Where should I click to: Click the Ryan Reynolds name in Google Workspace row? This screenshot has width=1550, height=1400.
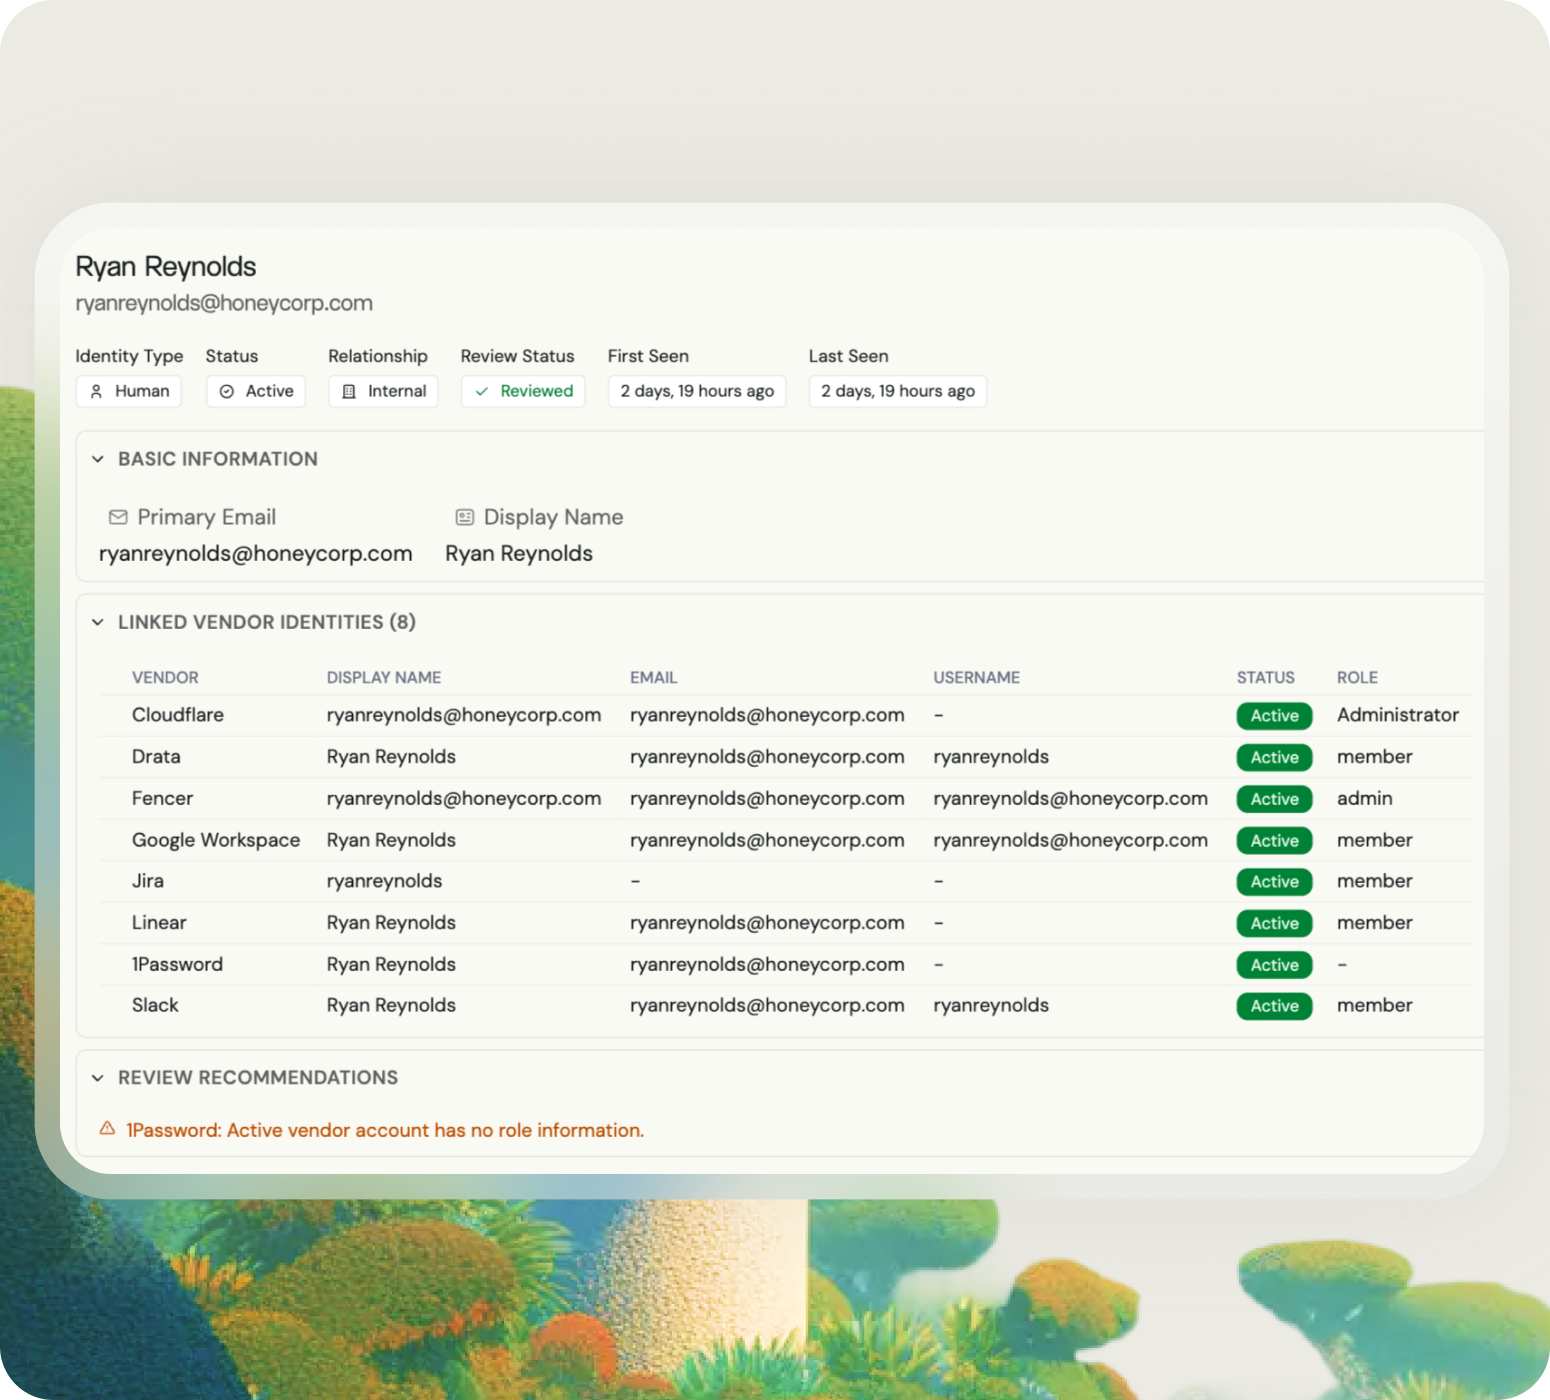pyautogui.click(x=391, y=840)
